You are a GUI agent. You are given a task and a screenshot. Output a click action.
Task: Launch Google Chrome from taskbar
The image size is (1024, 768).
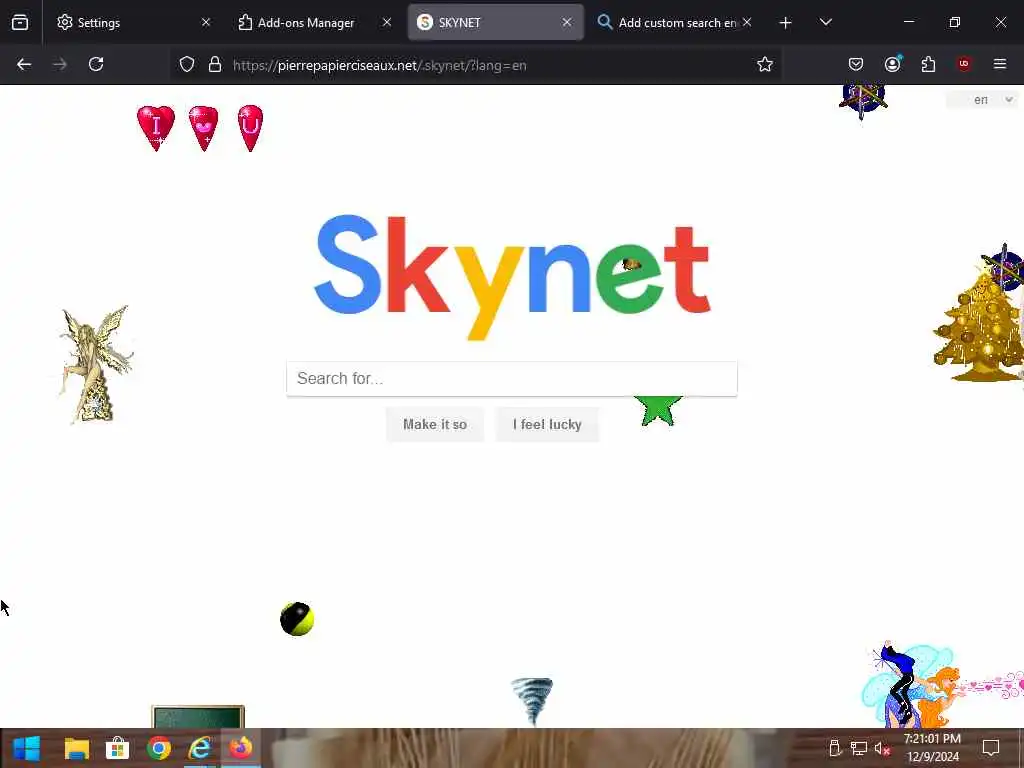pyautogui.click(x=159, y=748)
